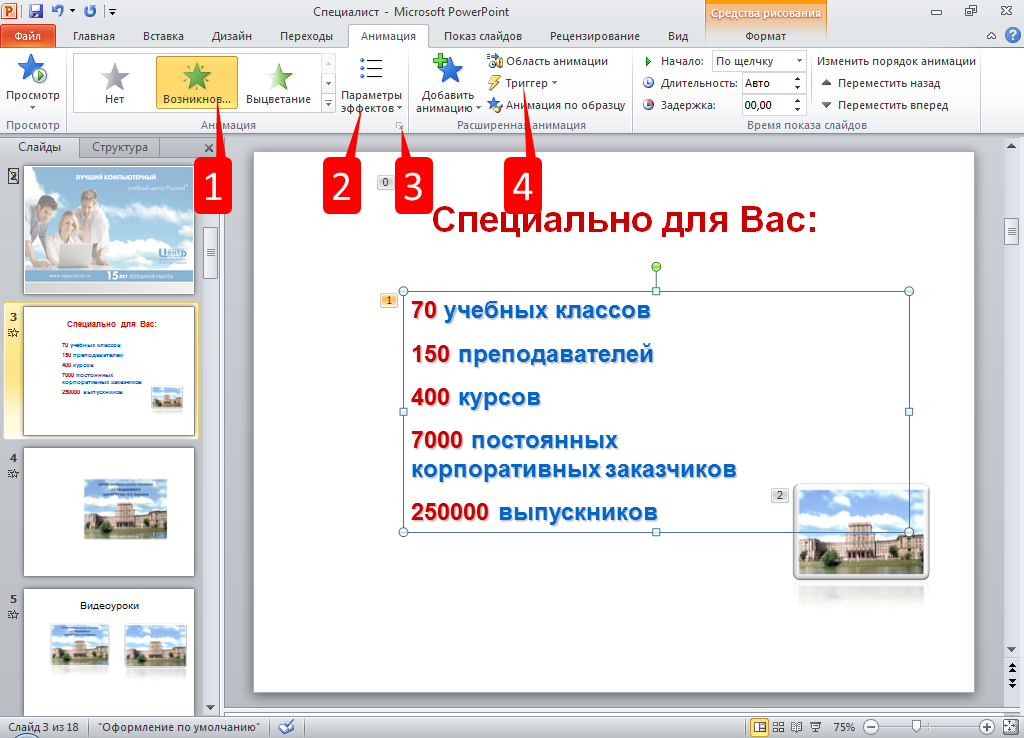Select the None (Нет) animation star
Image resolution: width=1024 pixels, height=738 pixels.
(114, 82)
